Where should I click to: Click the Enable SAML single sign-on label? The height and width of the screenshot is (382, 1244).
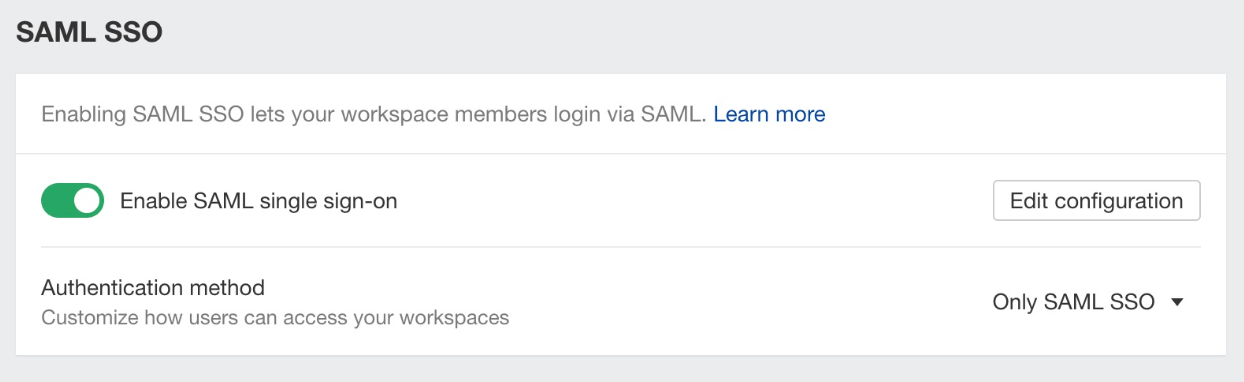tap(258, 201)
